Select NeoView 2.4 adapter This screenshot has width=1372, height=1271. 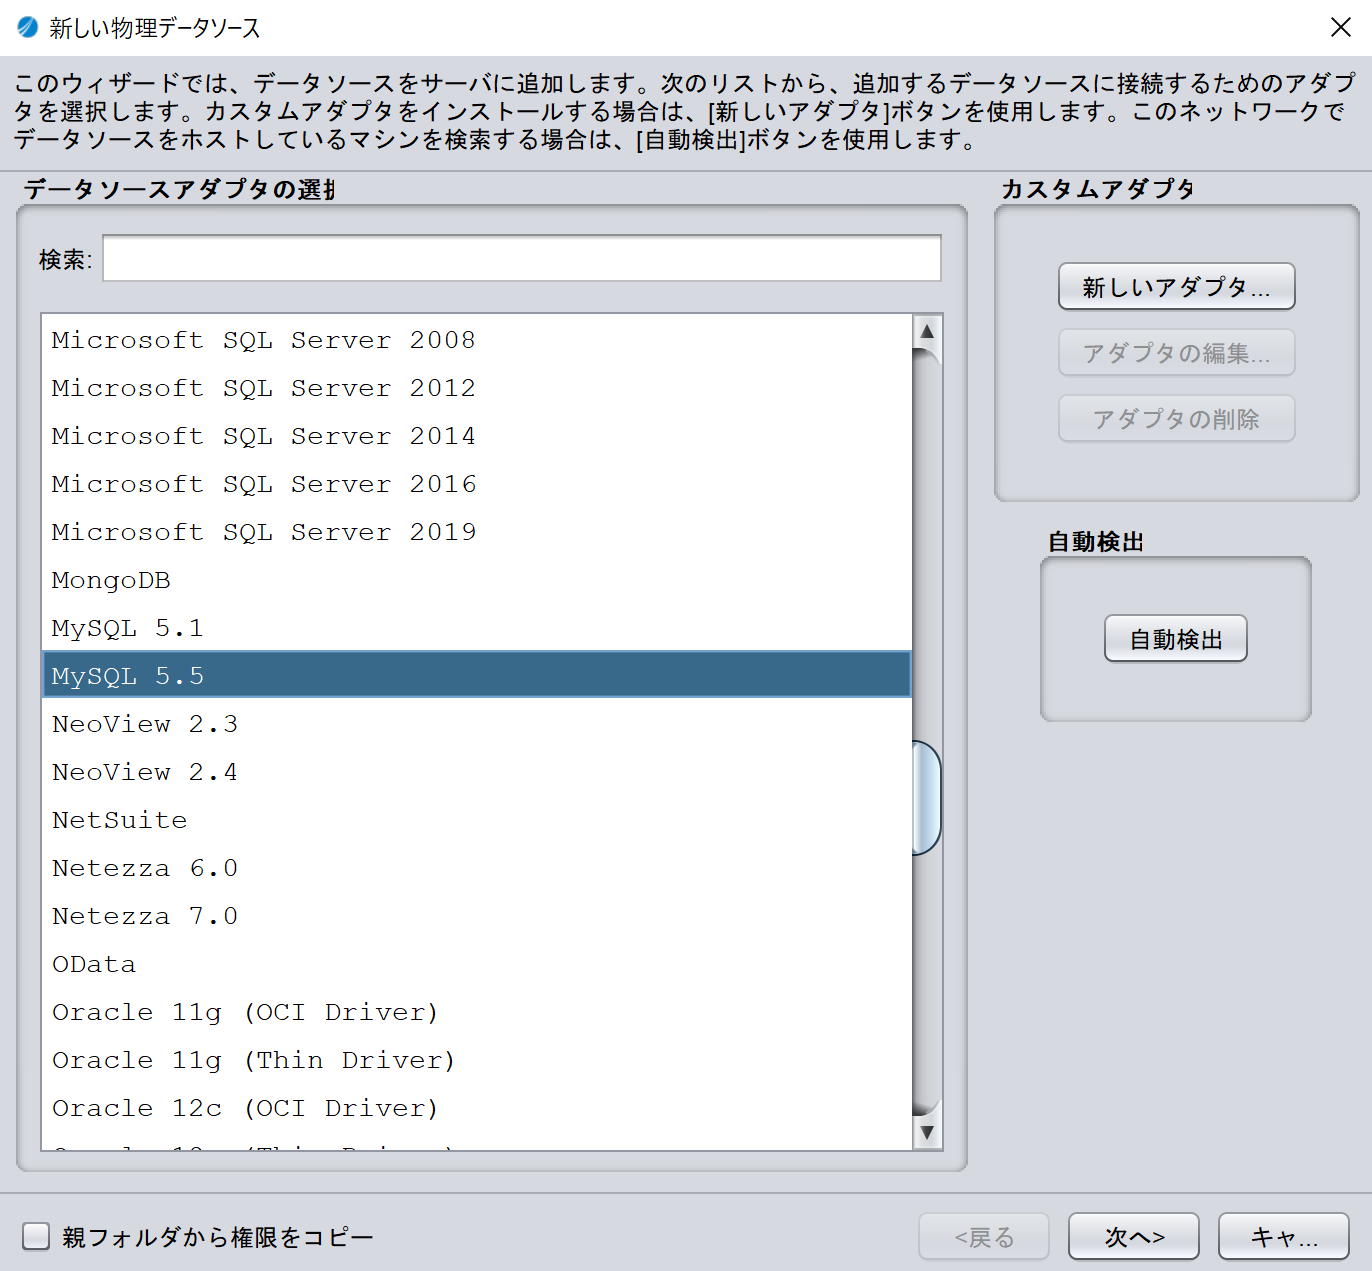pyautogui.click(x=477, y=772)
